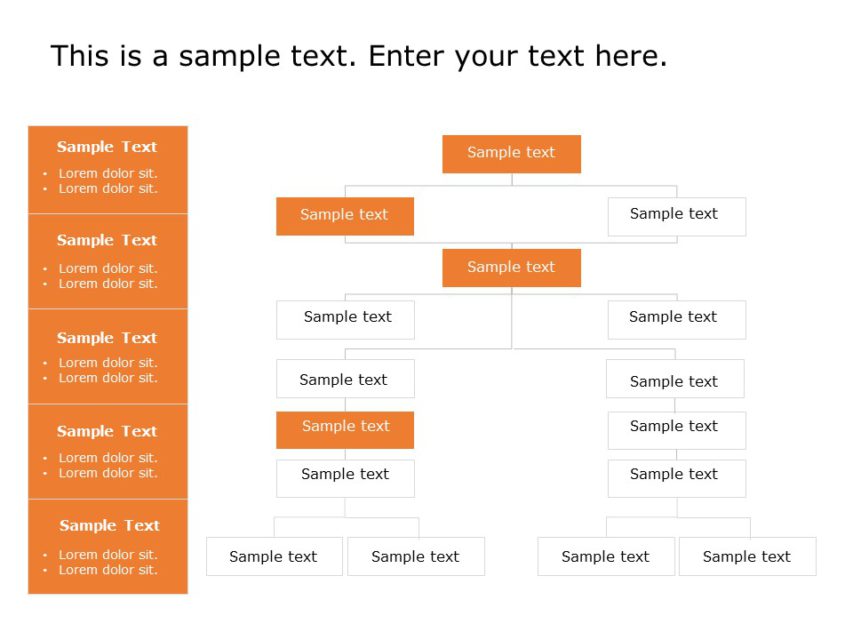This screenshot has width=853, height=640.
Task: Select the orange box in left chart column
Action: click(x=345, y=429)
